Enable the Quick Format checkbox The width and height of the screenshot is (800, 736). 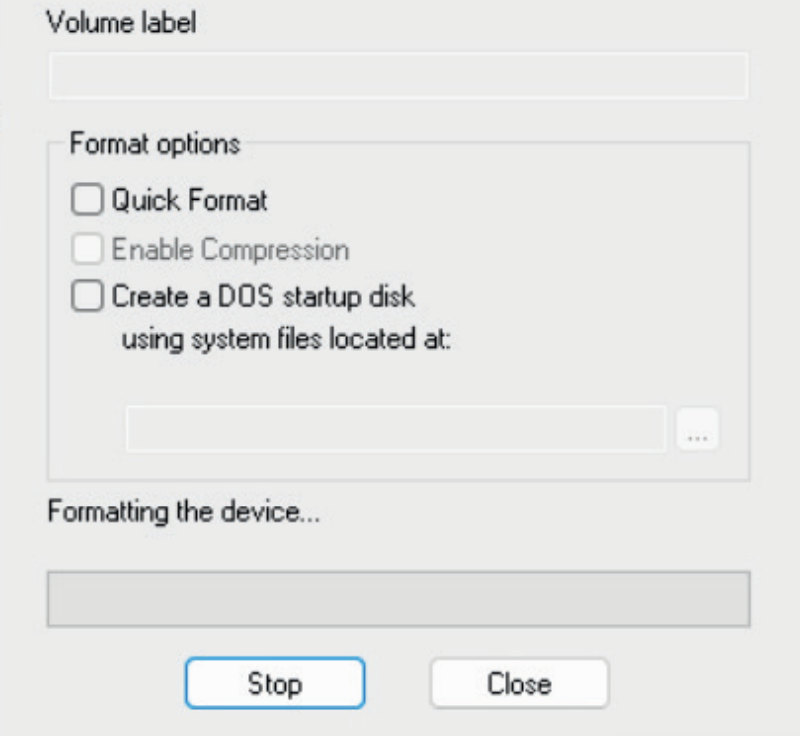(x=88, y=201)
